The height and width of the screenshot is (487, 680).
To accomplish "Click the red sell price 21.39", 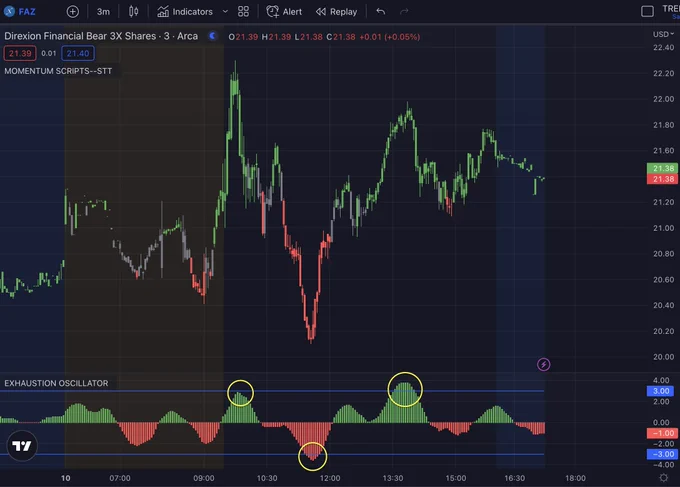I will coord(20,53).
